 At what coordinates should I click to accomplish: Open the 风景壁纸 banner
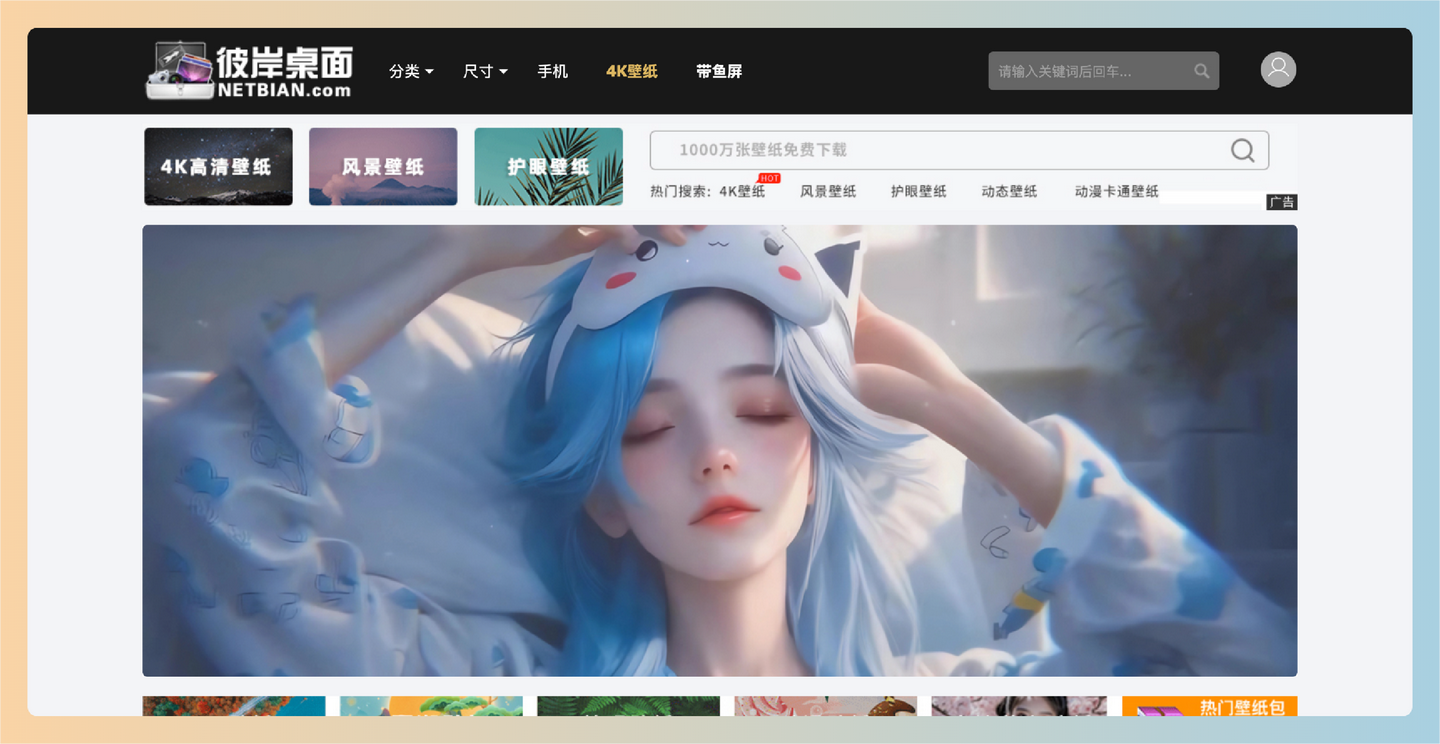pyautogui.click(x=383, y=166)
